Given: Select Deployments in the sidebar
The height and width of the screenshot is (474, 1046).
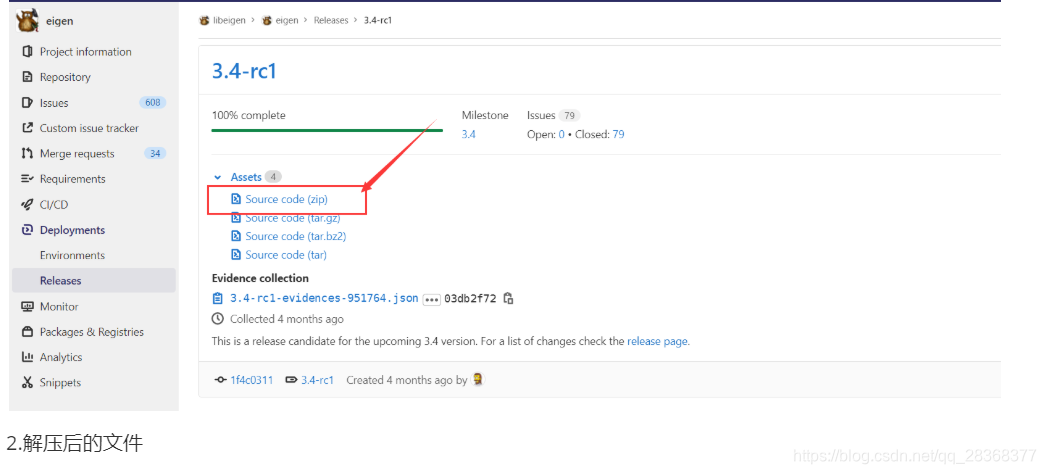Looking at the screenshot, I should tap(72, 230).
